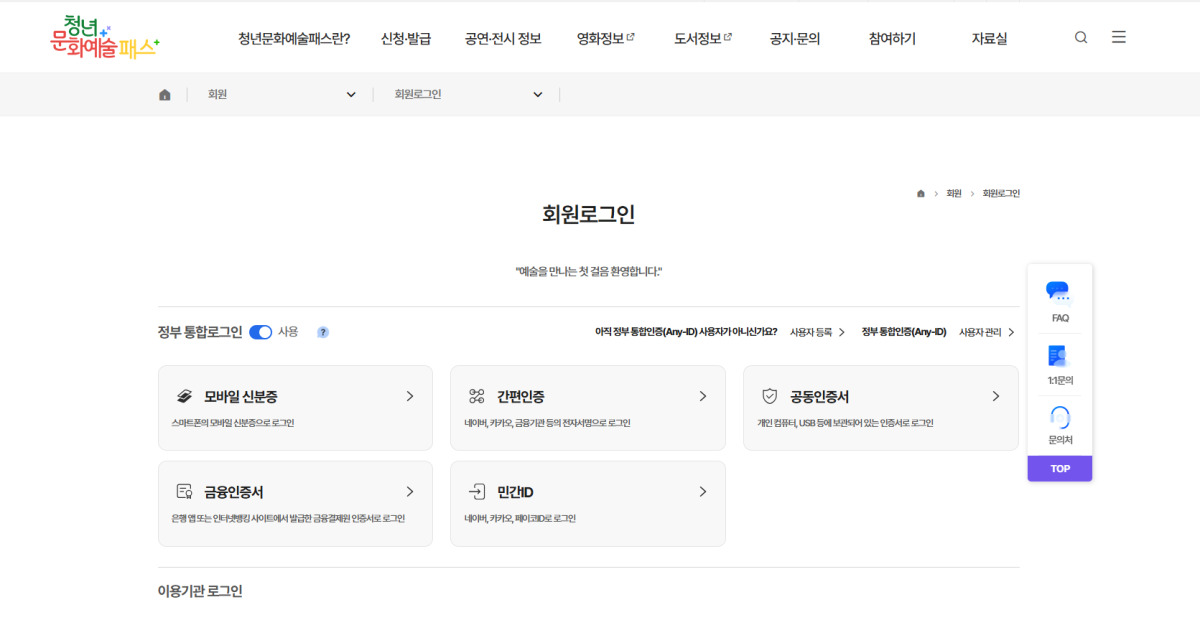The image size is (1200, 620).
Task: Open the 자료실 menu
Action: point(989,39)
